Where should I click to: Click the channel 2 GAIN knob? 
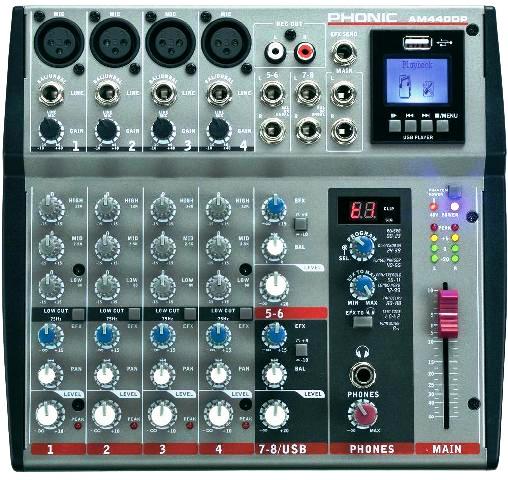click(107, 130)
